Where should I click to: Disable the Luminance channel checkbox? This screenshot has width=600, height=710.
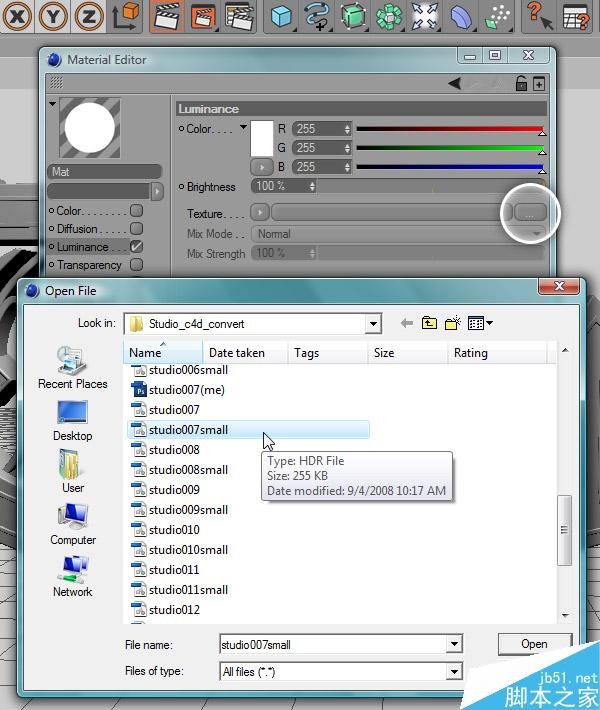(136, 246)
